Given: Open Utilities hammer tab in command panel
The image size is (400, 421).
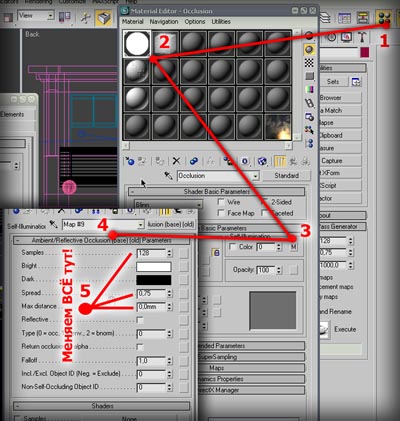Looking at the screenshot, I should coord(362,37).
